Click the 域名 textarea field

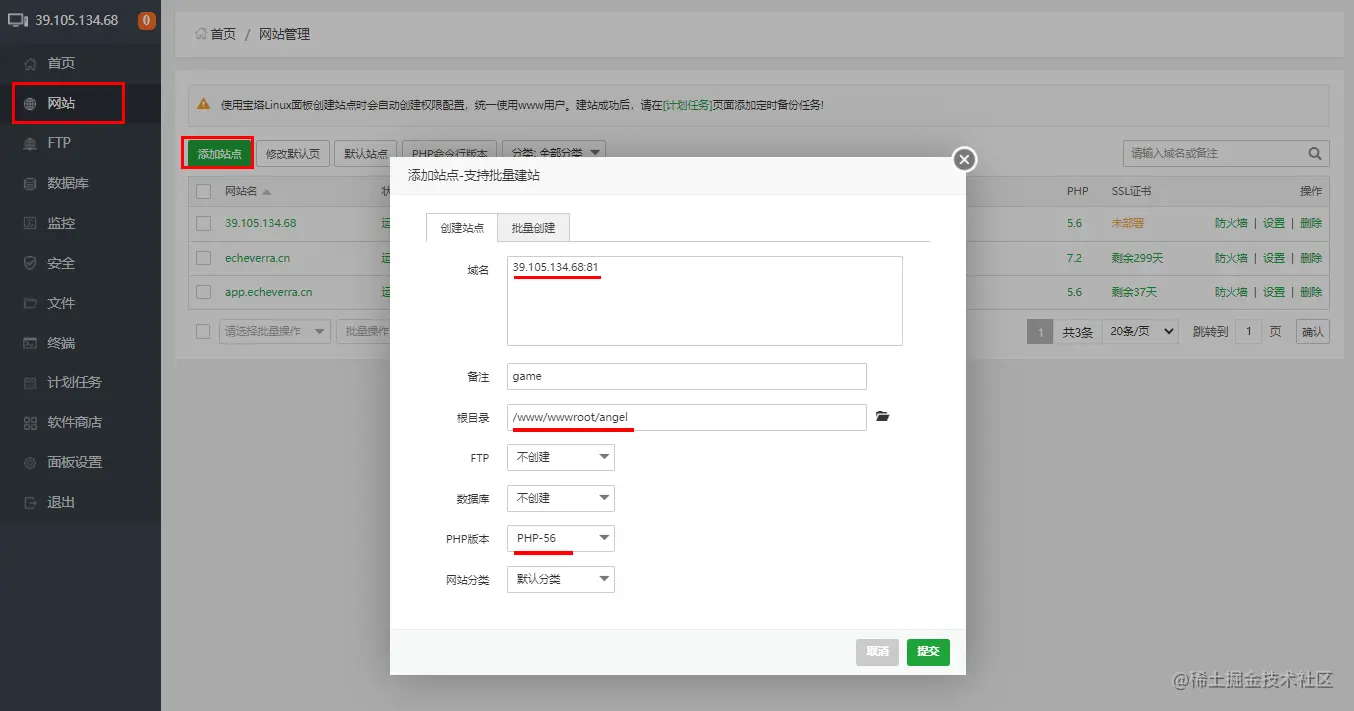[704, 301]
